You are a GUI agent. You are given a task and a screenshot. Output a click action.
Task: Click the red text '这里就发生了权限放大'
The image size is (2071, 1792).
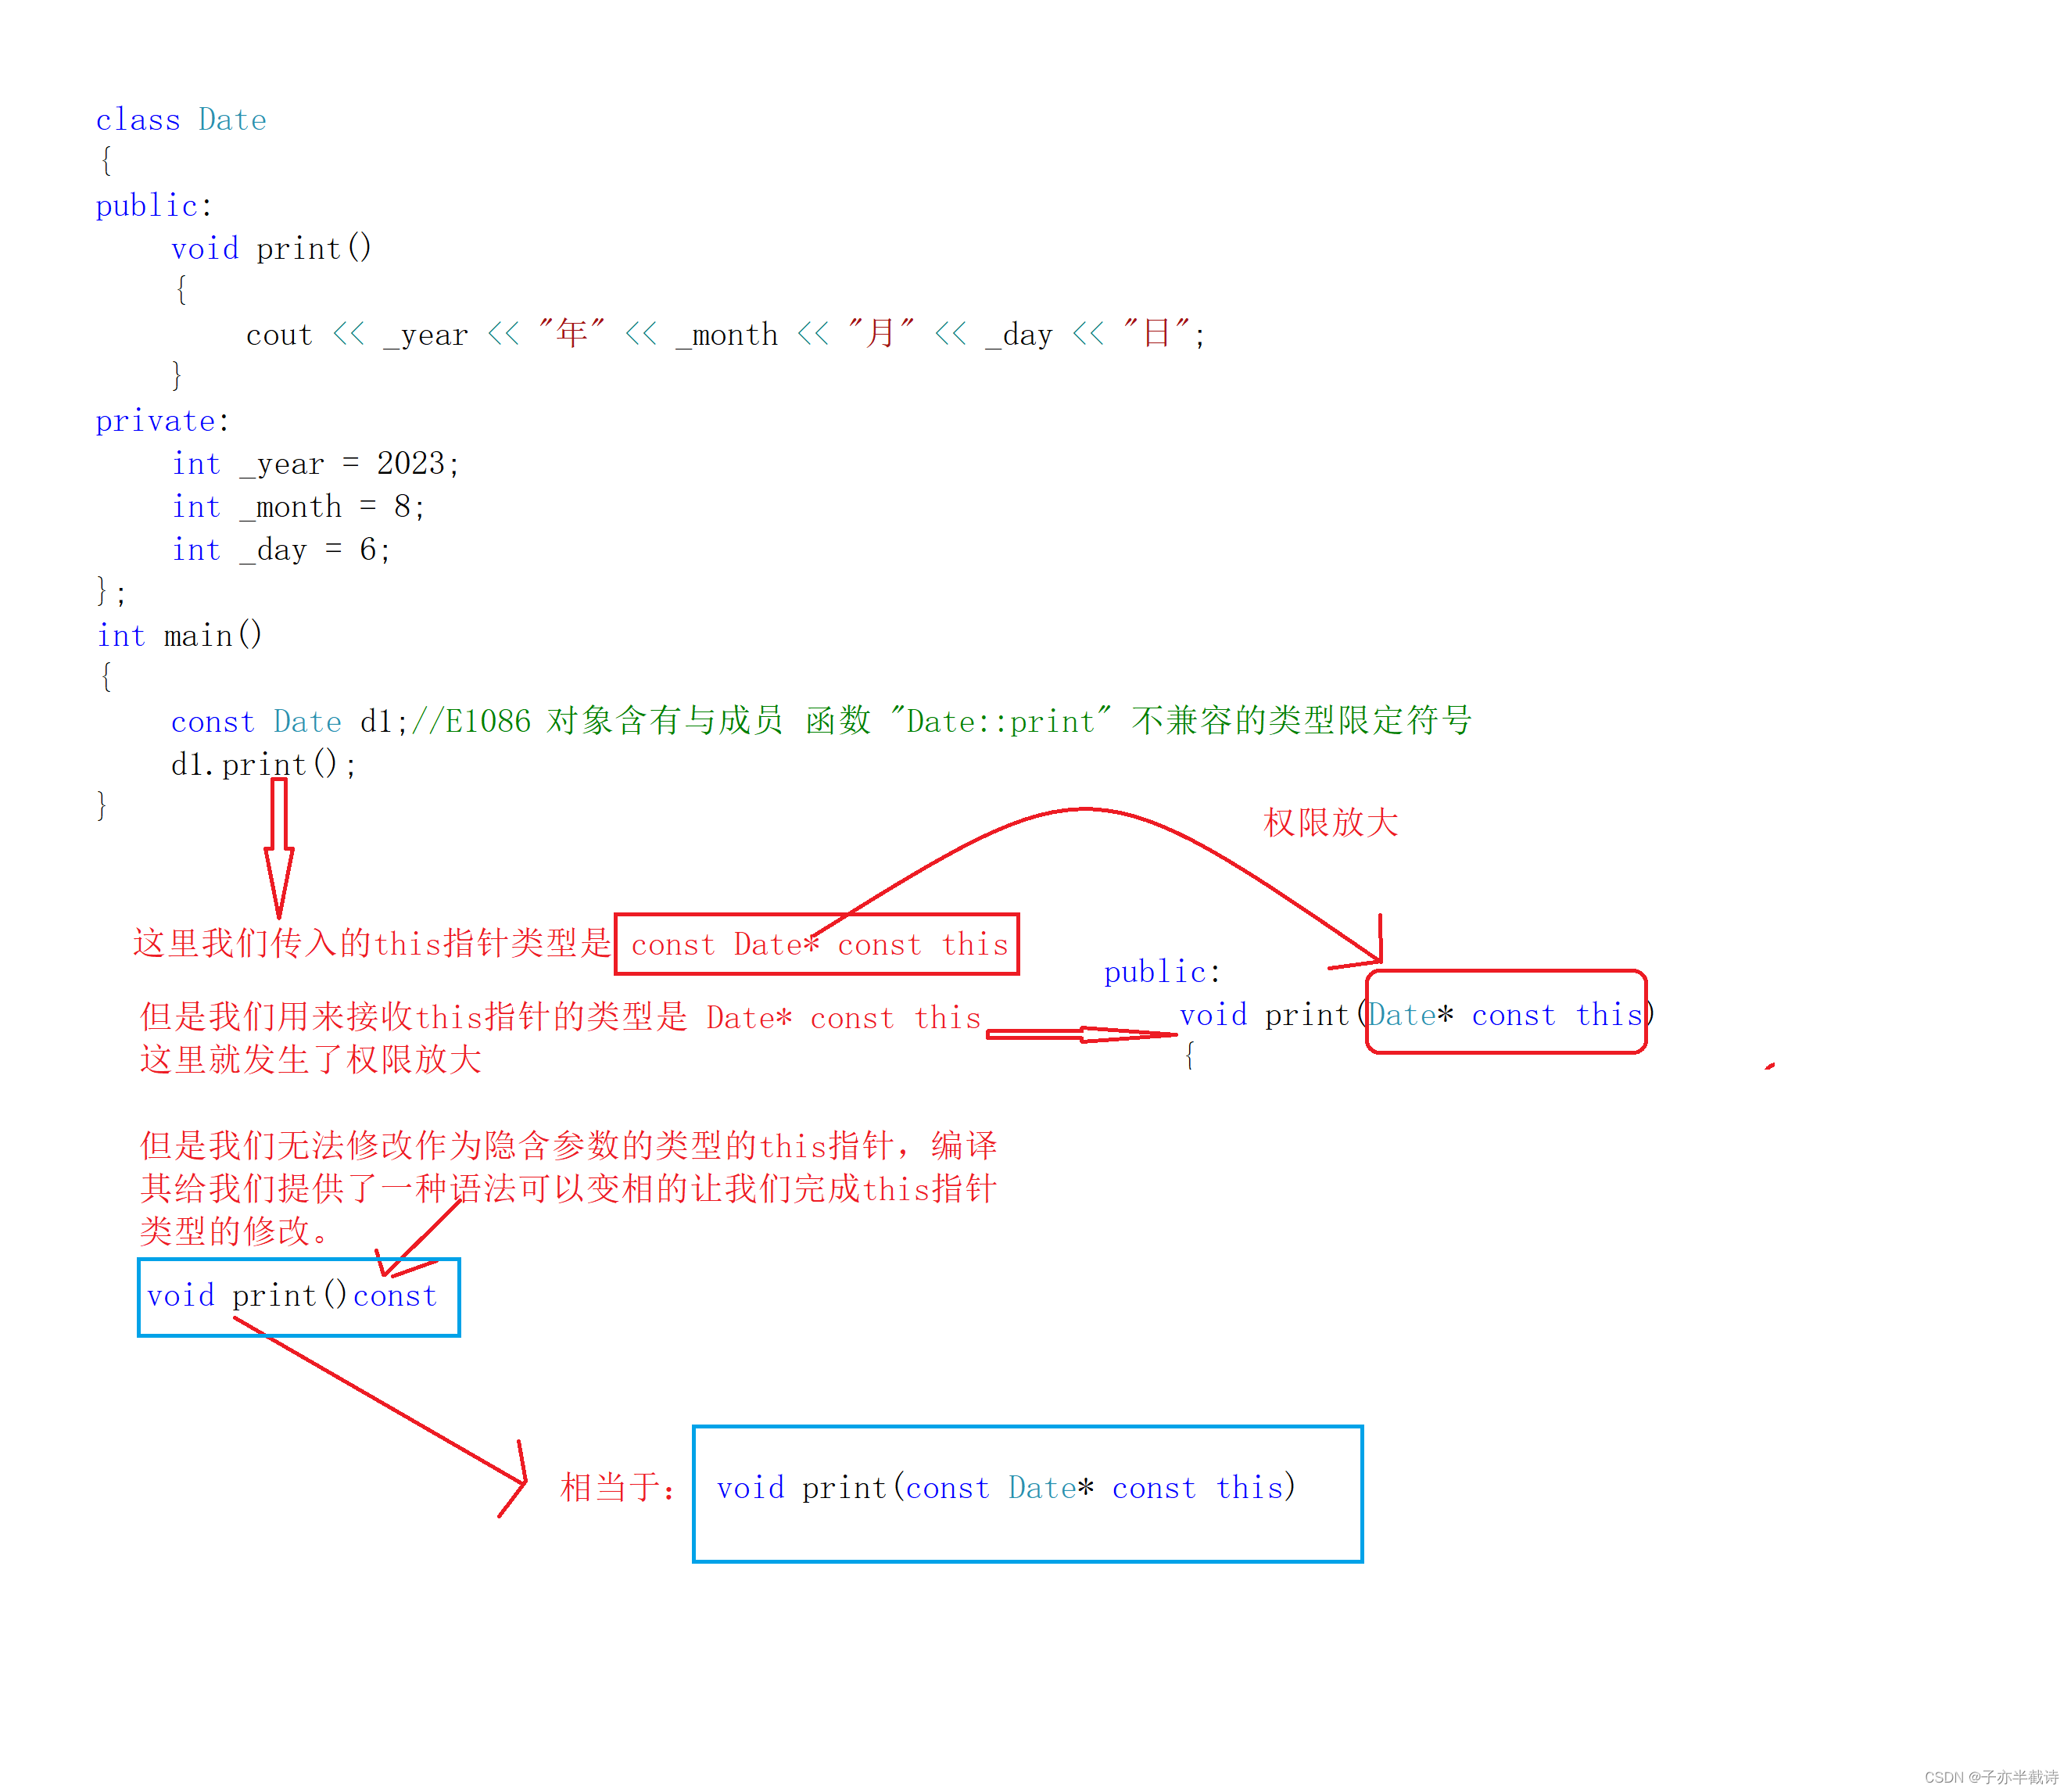[x=310, y=1060]
